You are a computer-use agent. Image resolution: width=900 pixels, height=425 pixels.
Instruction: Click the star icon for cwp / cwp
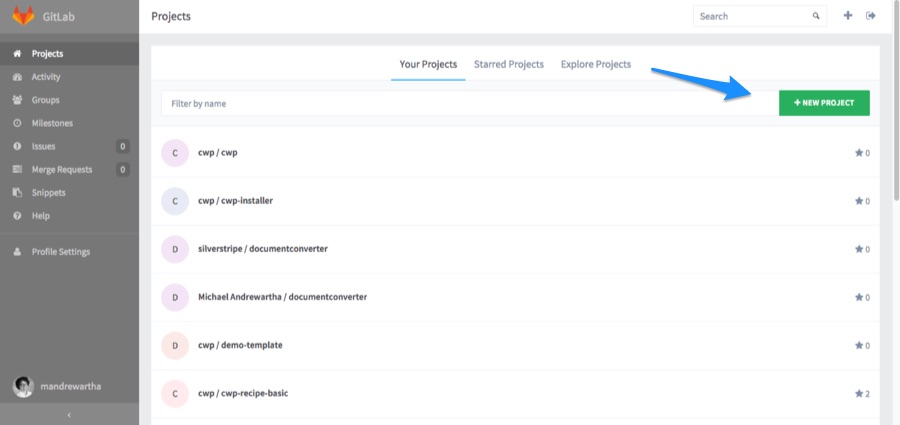(859, 153)
